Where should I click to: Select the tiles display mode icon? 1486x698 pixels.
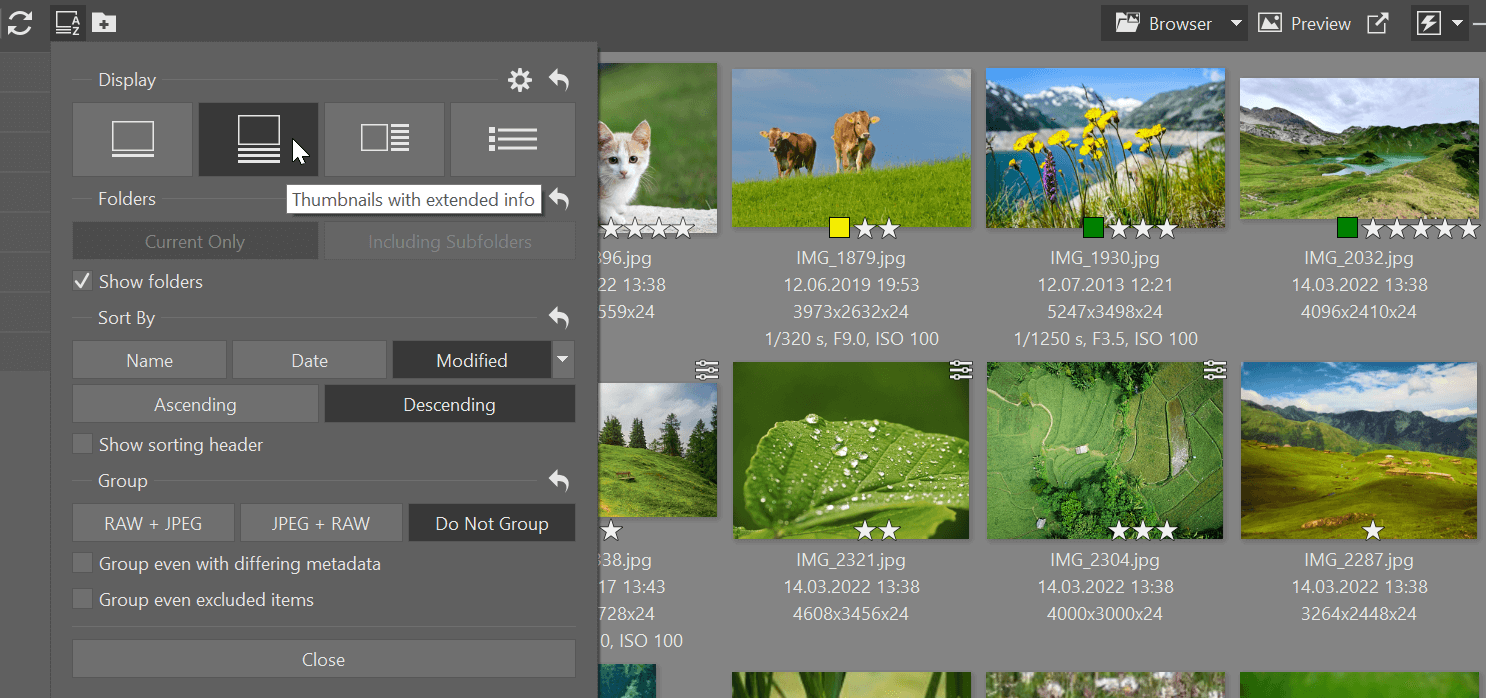[384, 139]
